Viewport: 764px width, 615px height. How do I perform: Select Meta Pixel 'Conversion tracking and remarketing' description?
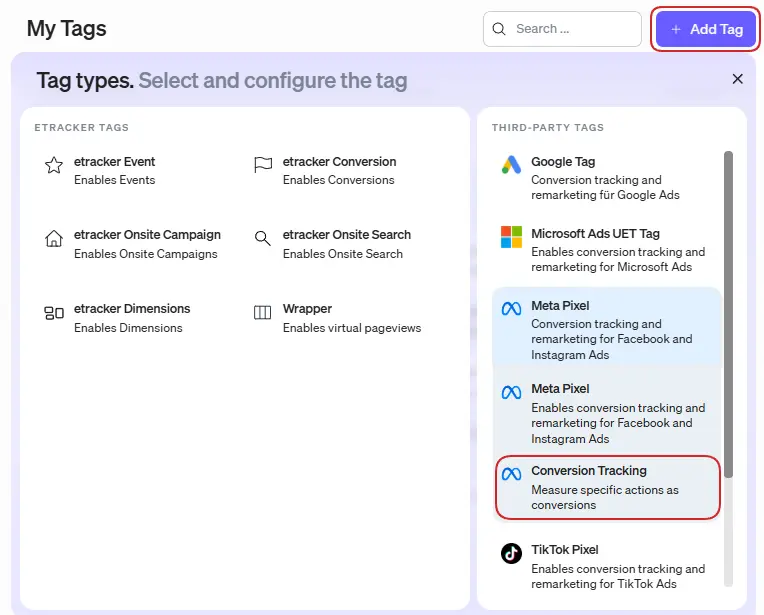point(611,339)
